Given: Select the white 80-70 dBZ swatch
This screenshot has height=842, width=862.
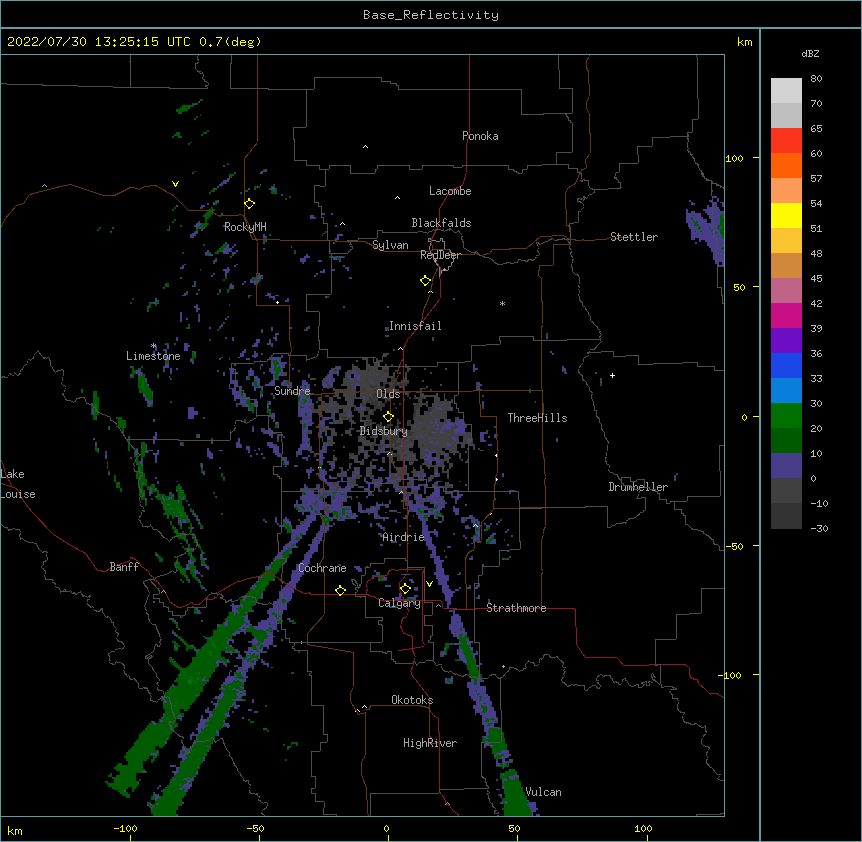Looking at the screenshot, I should 786,91.
